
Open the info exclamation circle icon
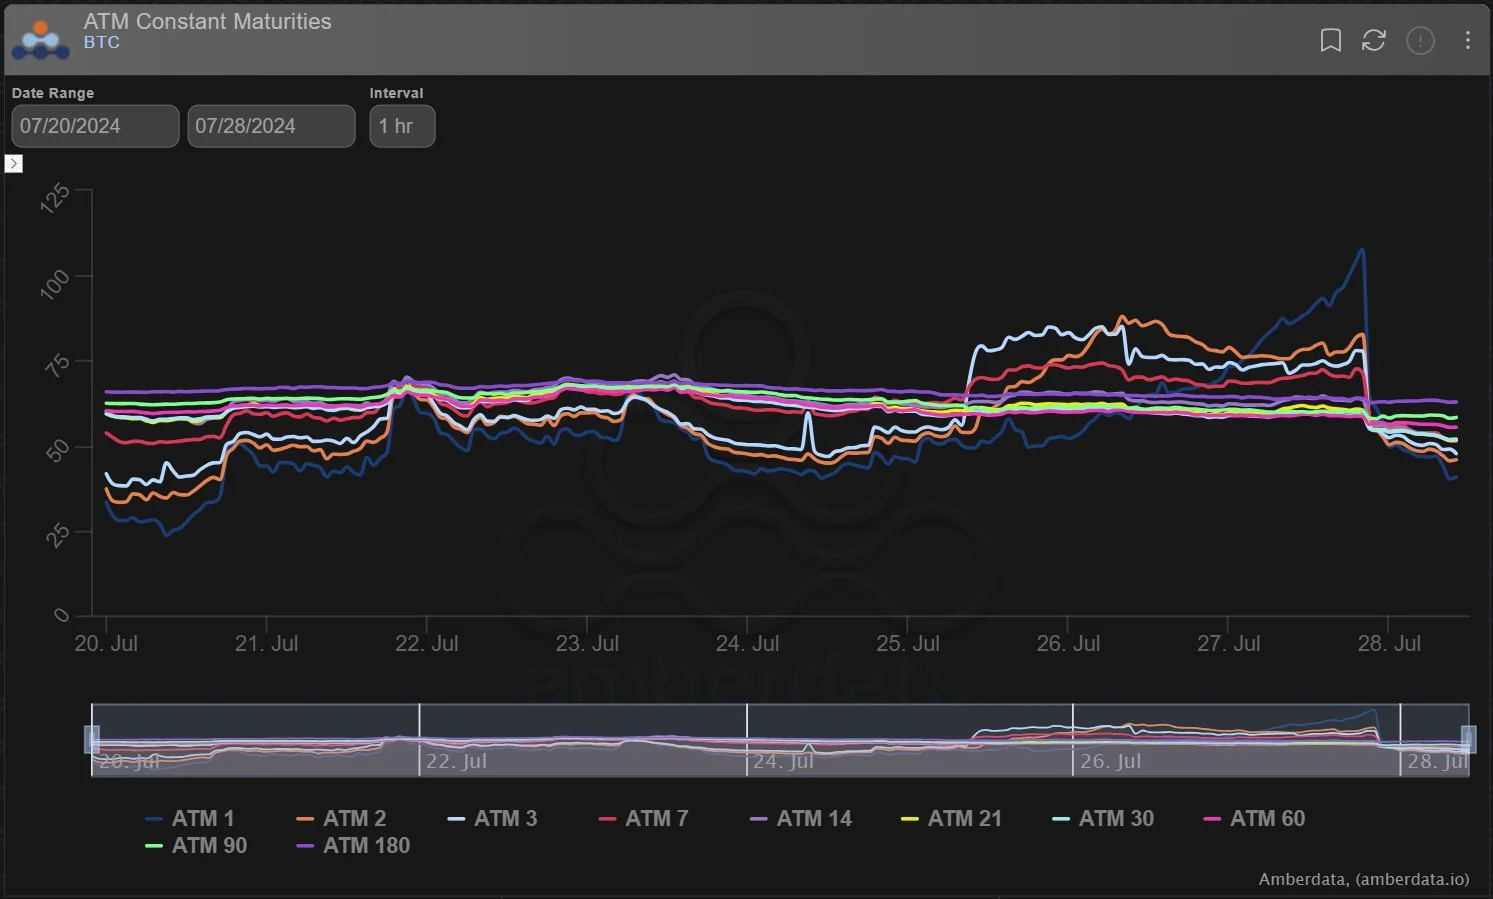click(1420, 40)
